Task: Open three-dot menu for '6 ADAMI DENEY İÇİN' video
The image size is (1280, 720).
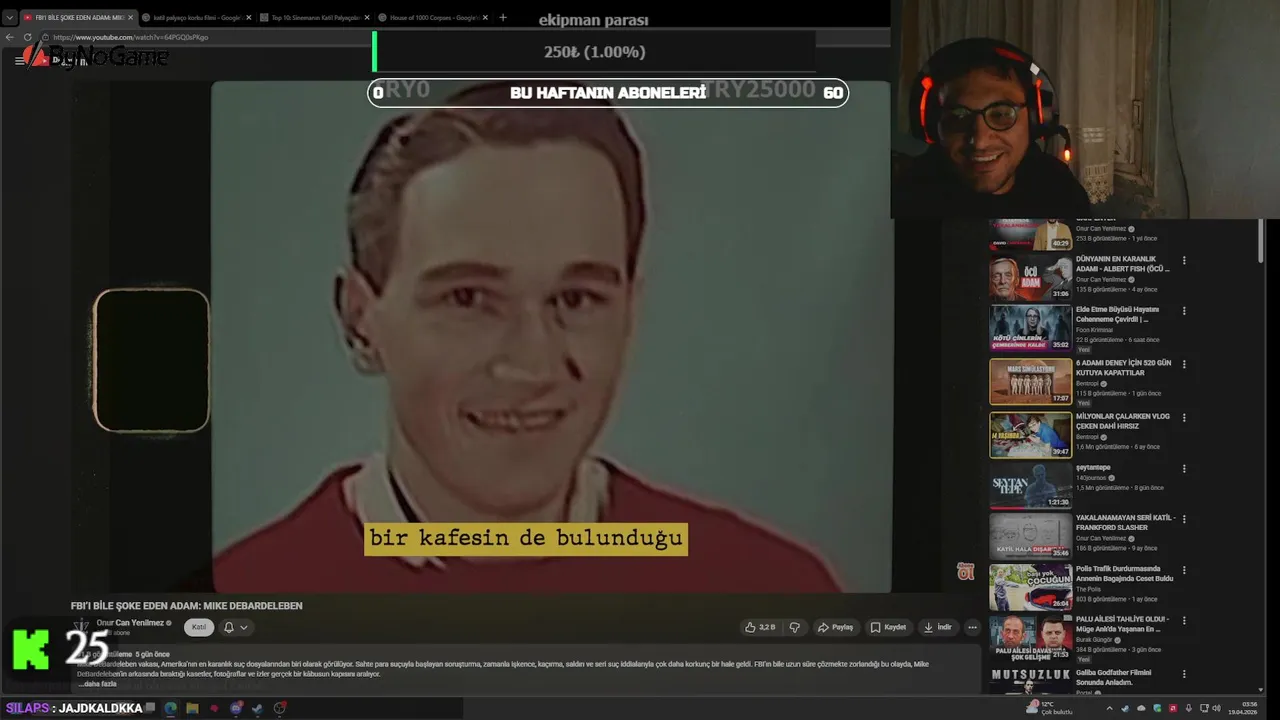Action: (x=1184, y=364)
